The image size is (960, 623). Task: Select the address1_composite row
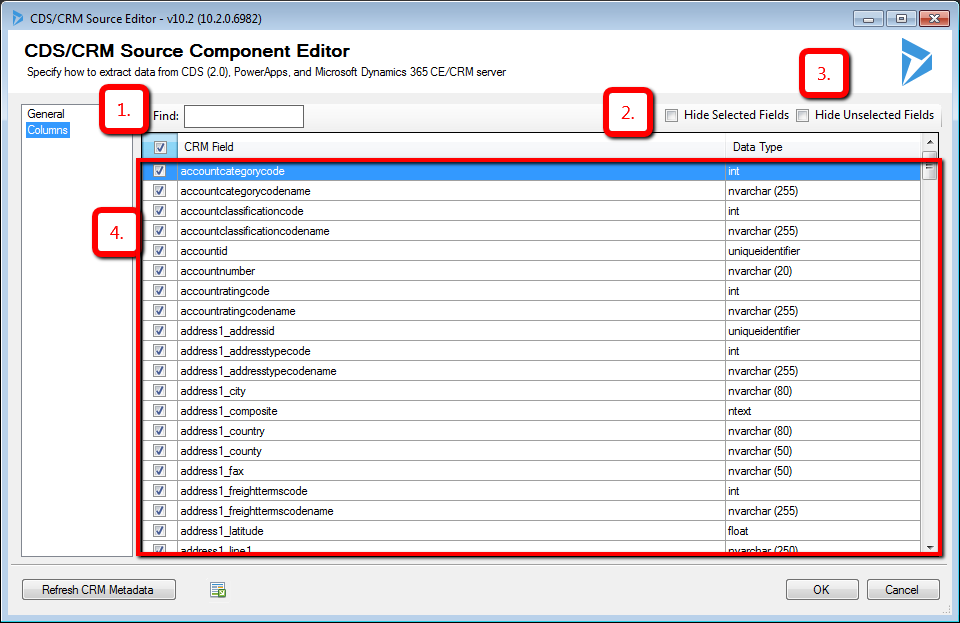tap(531, 411)
